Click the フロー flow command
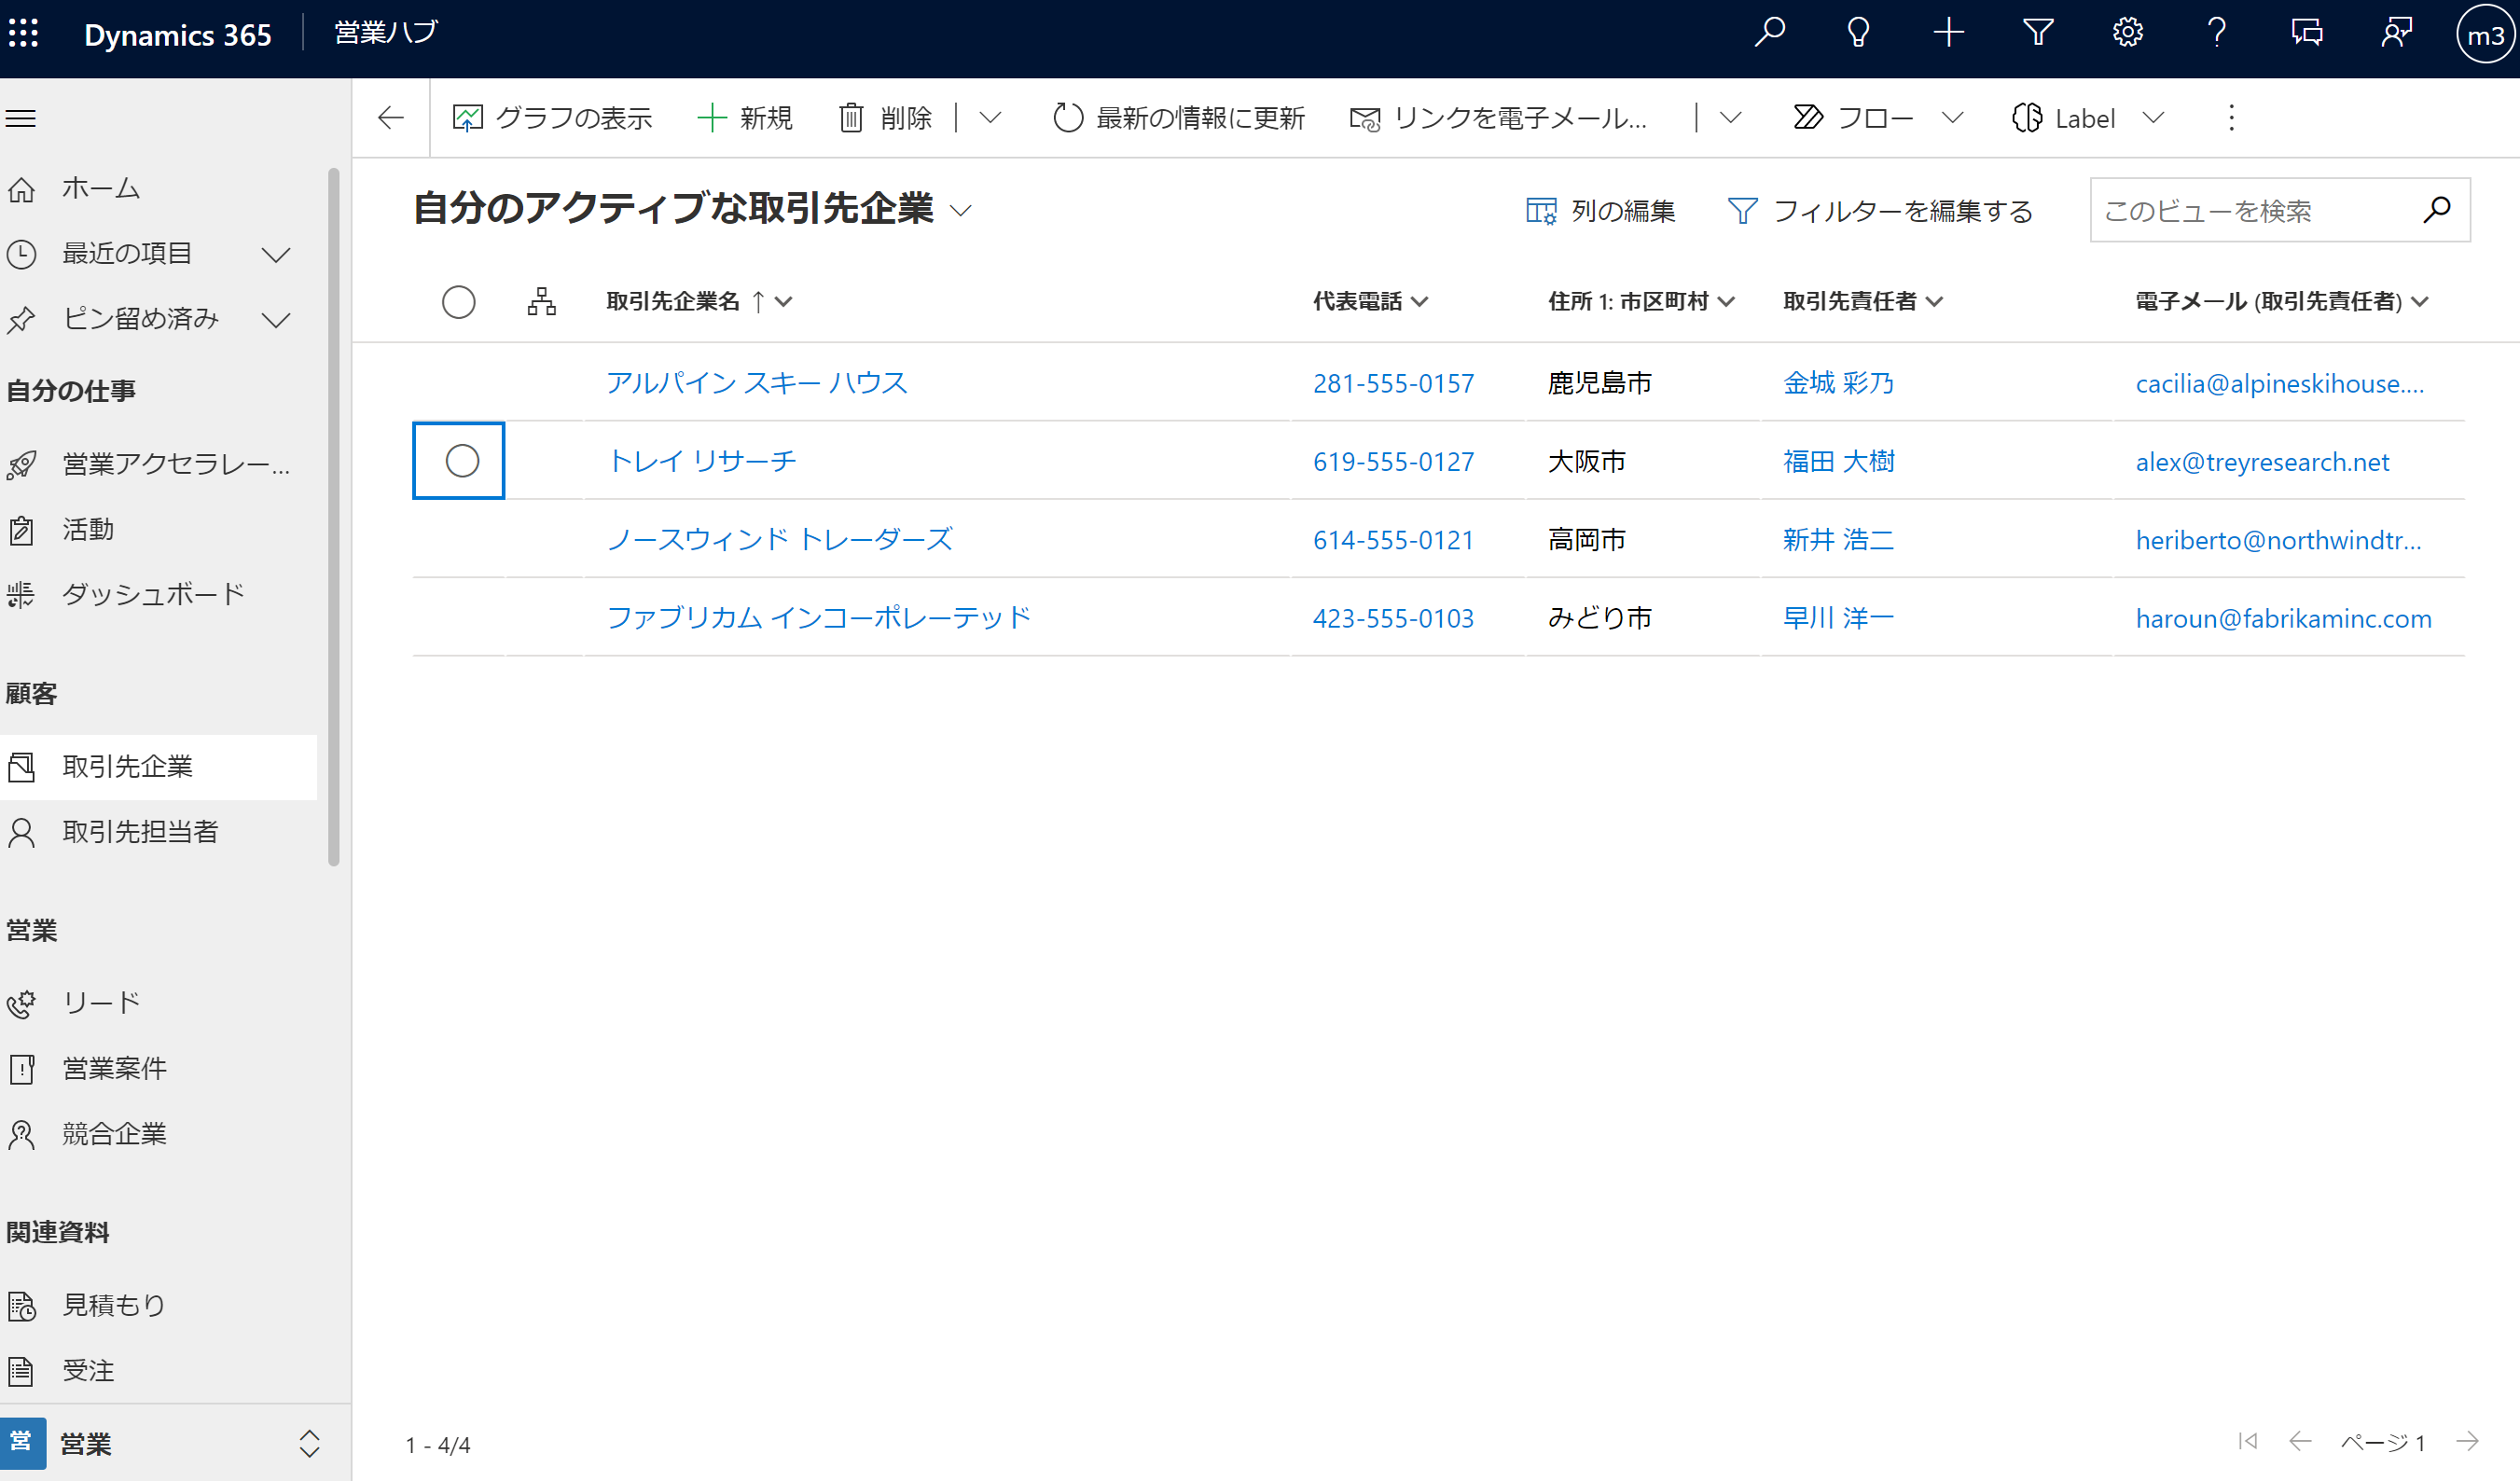The width and height of the screenshot is (2520, 1481). tap(1852, 118)
